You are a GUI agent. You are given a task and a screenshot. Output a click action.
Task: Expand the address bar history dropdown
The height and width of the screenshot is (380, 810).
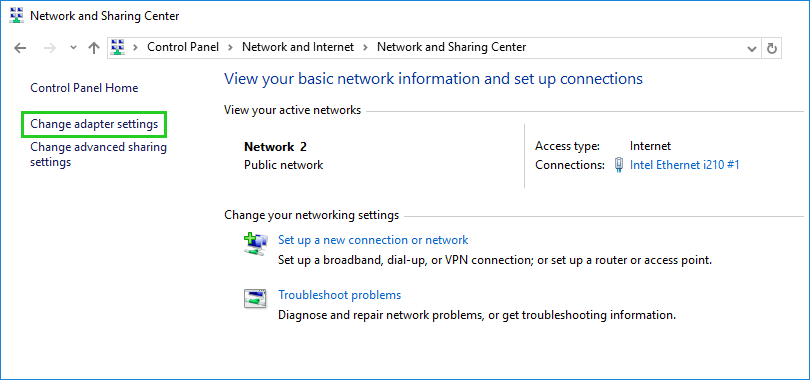(x=752, y=49)
